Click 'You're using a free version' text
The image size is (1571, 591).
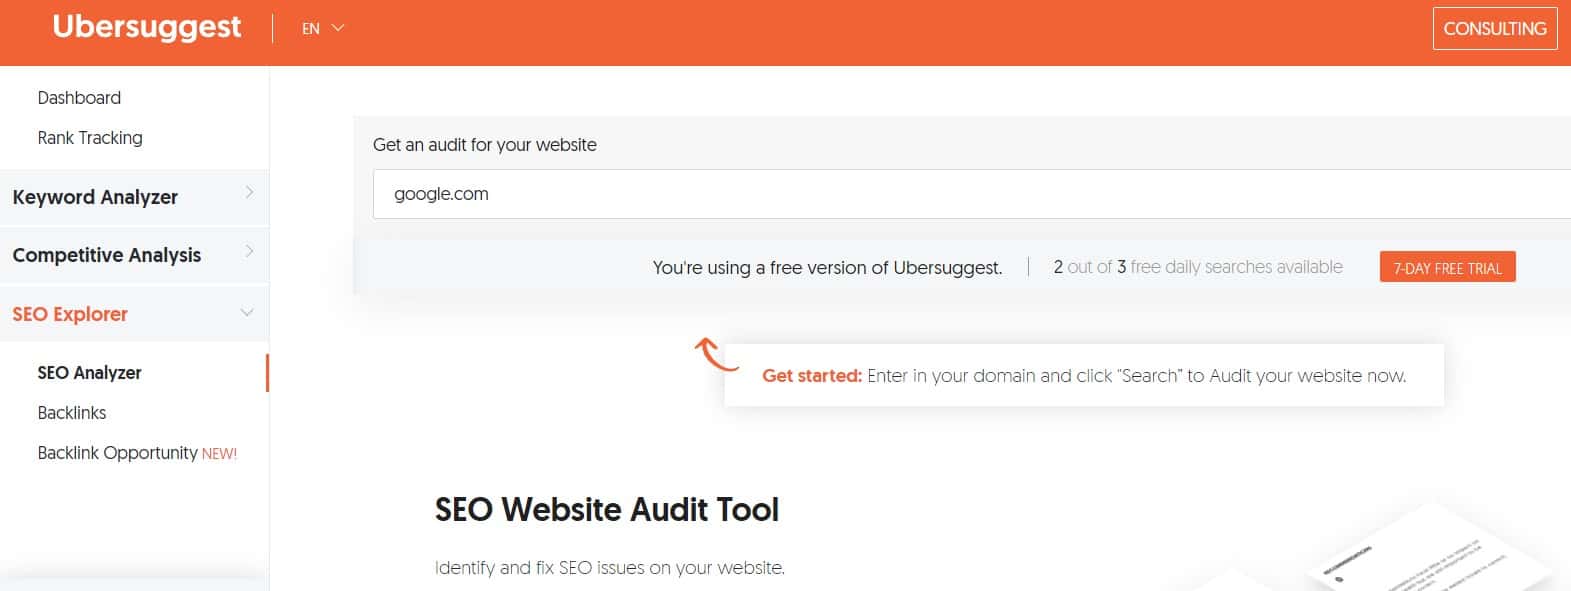[827, 268]
